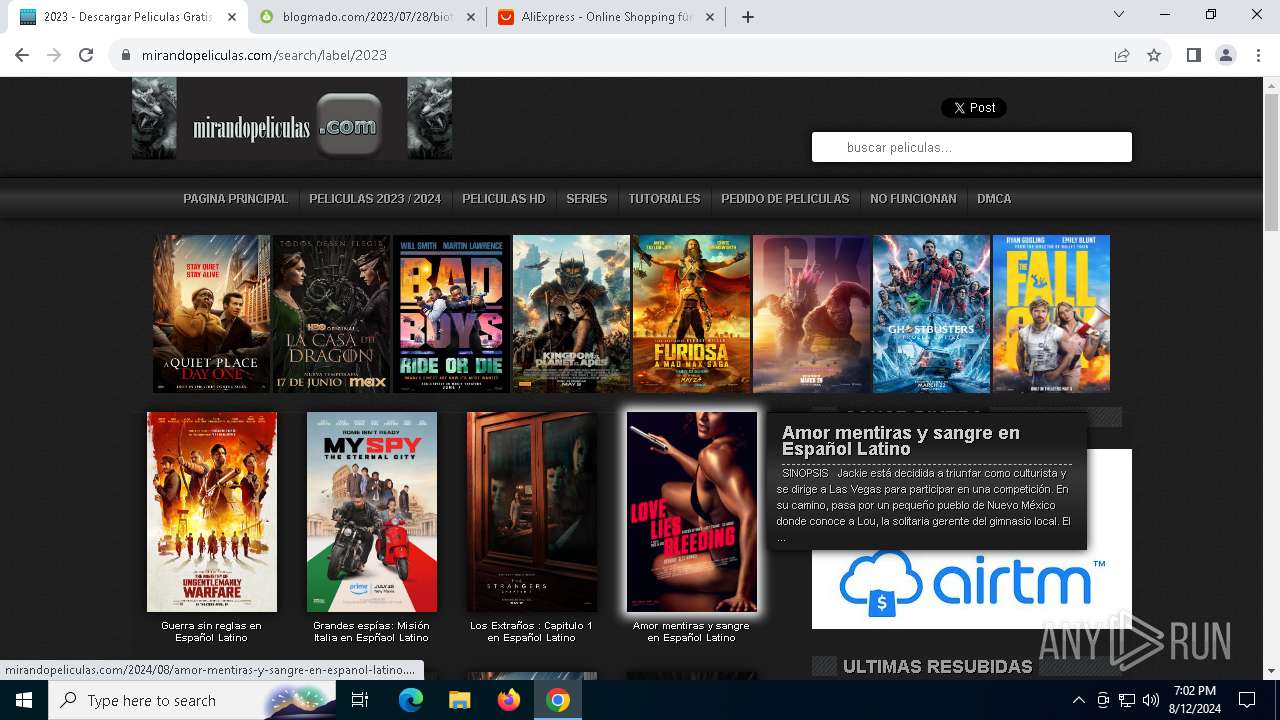Image resolution: width=1280 pixels, height=720 pixels.
Task: Open the PELICULAS HD menu item
Action: tap(504, 199)
